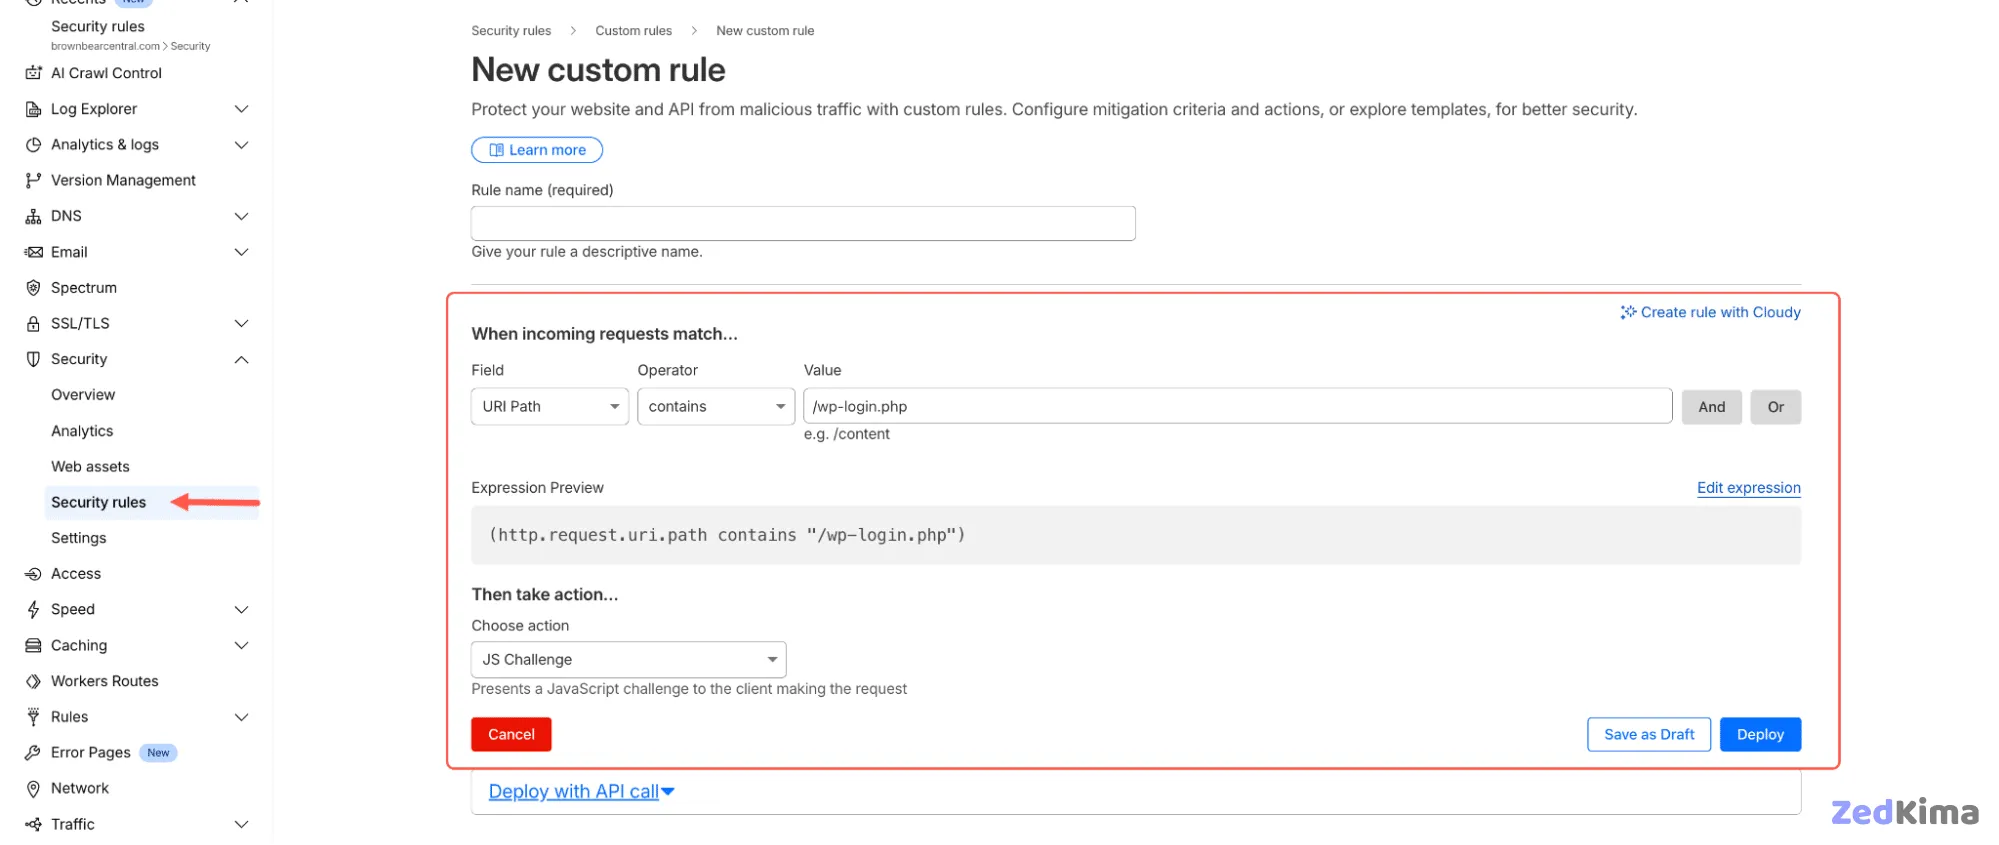The image size is (1999, 845).
Task: Open Settings under Security
Action: (78, 538)
